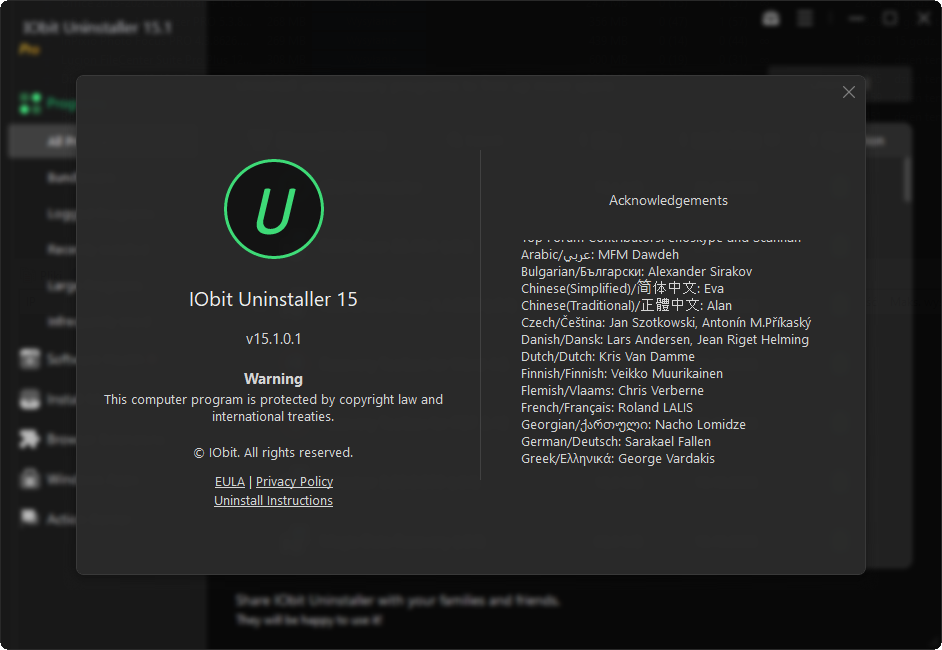Click the Windows Apps icon in background sidebar
The width and height of the screenshot is (942, 650).
(29, 479)
